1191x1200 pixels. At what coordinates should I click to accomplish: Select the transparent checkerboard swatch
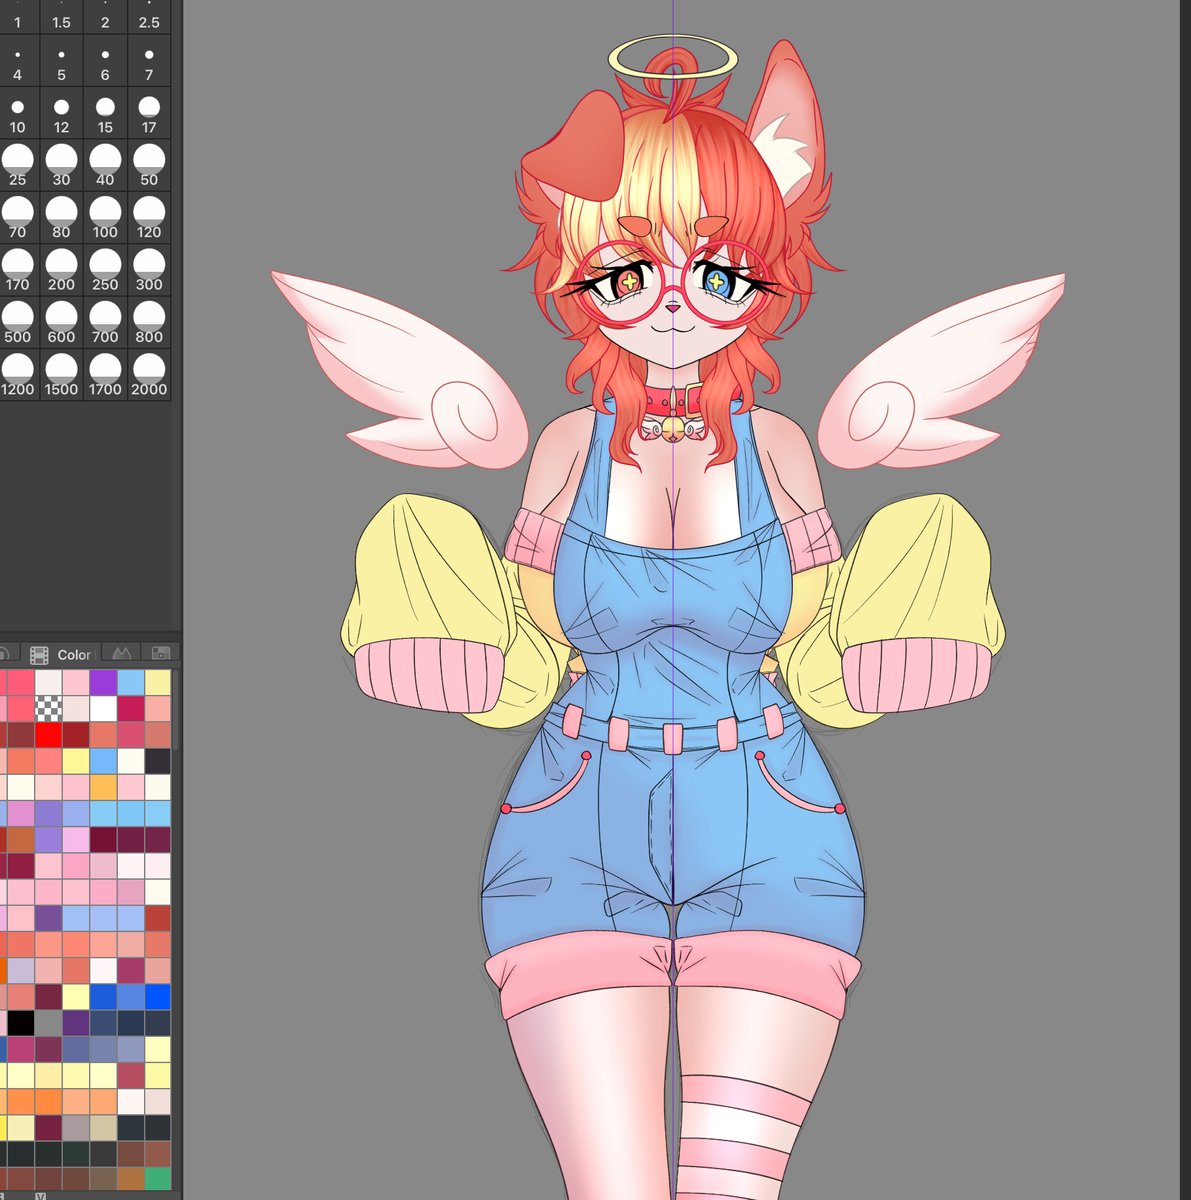click(x=48, y=708)
